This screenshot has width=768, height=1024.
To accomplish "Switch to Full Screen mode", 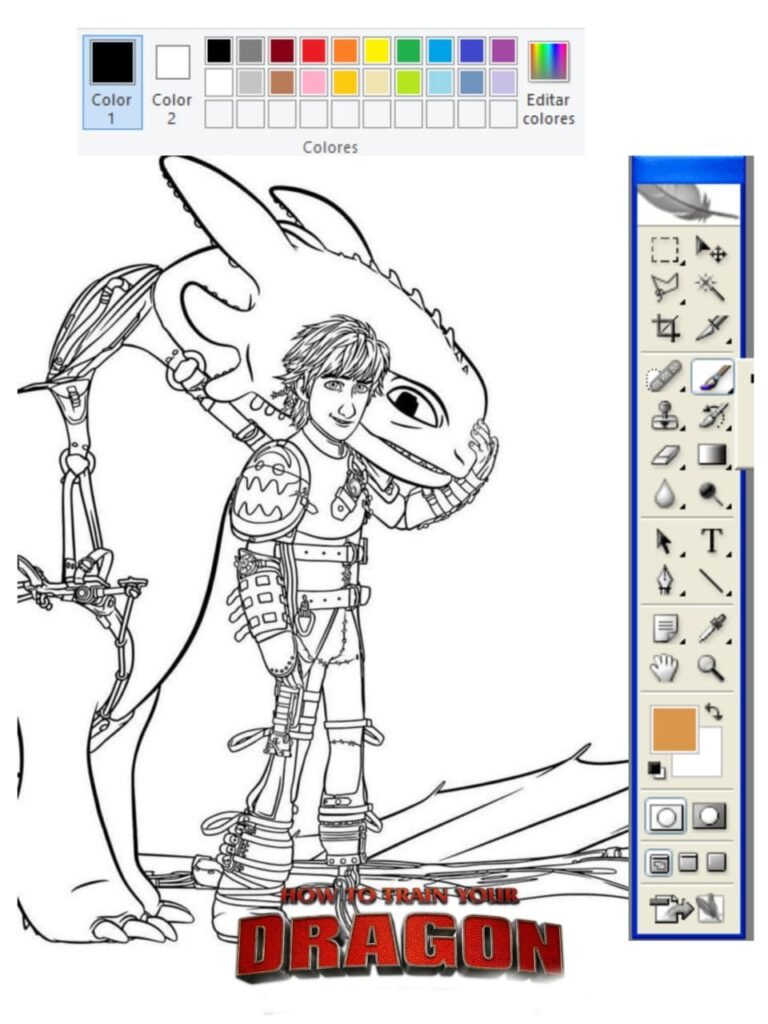I will [716, 863].
